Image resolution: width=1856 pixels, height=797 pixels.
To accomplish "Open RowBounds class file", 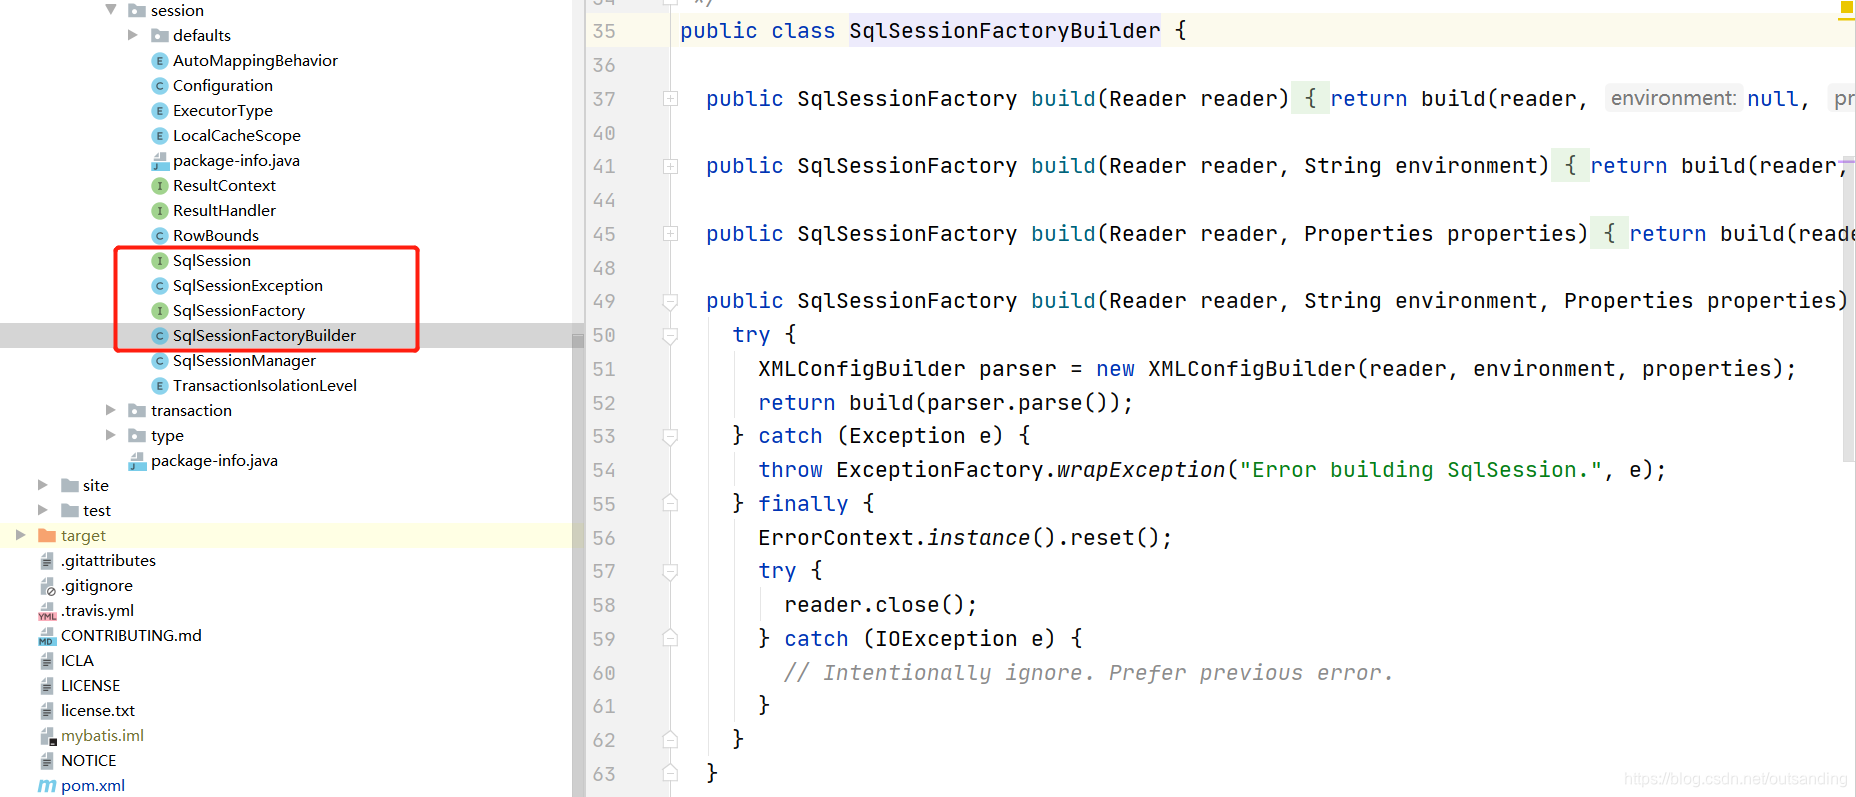I will [216, 236].
